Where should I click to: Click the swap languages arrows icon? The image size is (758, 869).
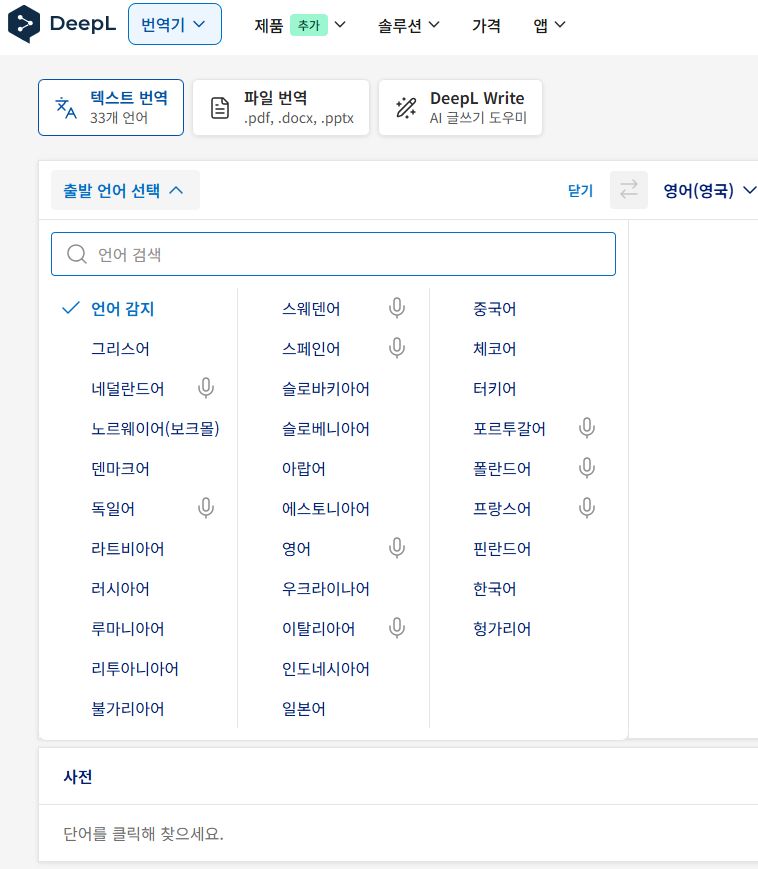pos(629,190)
